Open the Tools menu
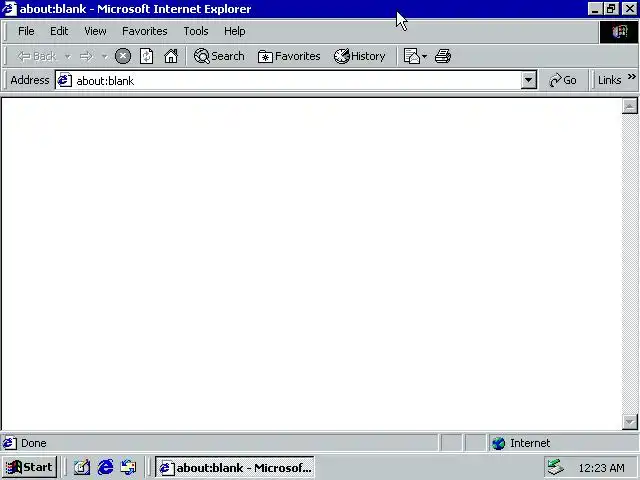 tap(196, 31)
